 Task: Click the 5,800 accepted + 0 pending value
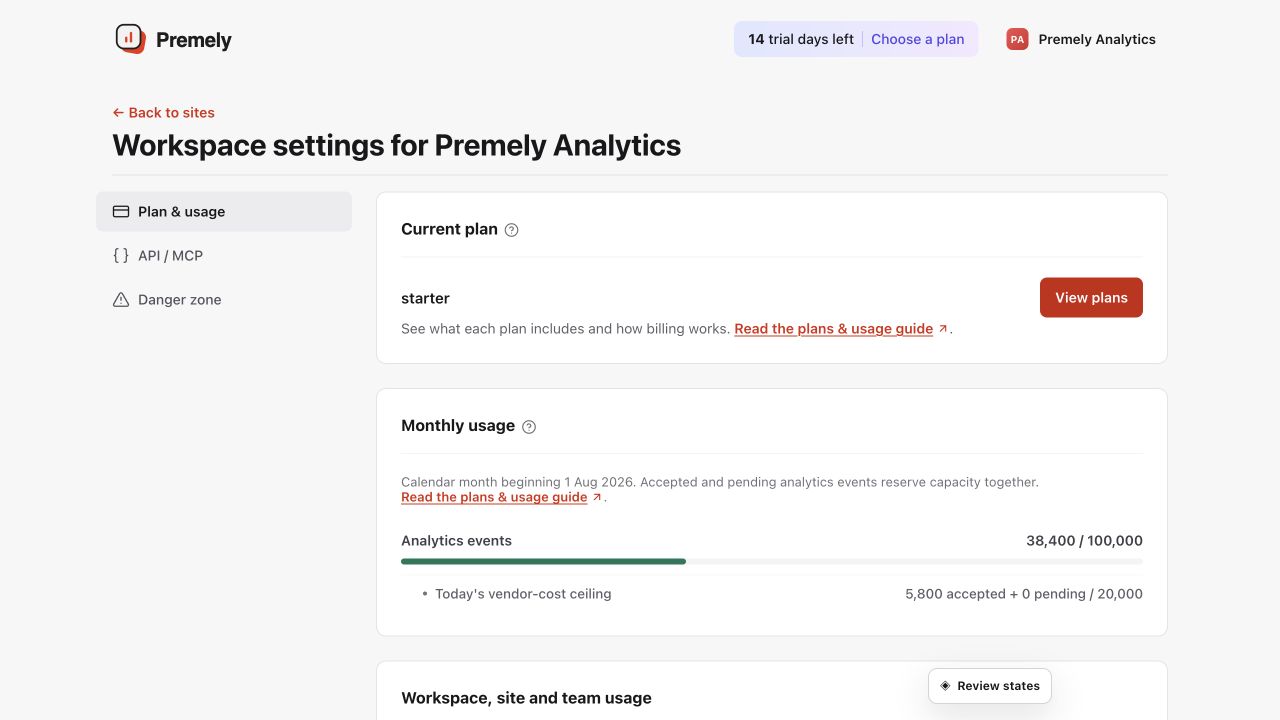(x=1024, y=594)
